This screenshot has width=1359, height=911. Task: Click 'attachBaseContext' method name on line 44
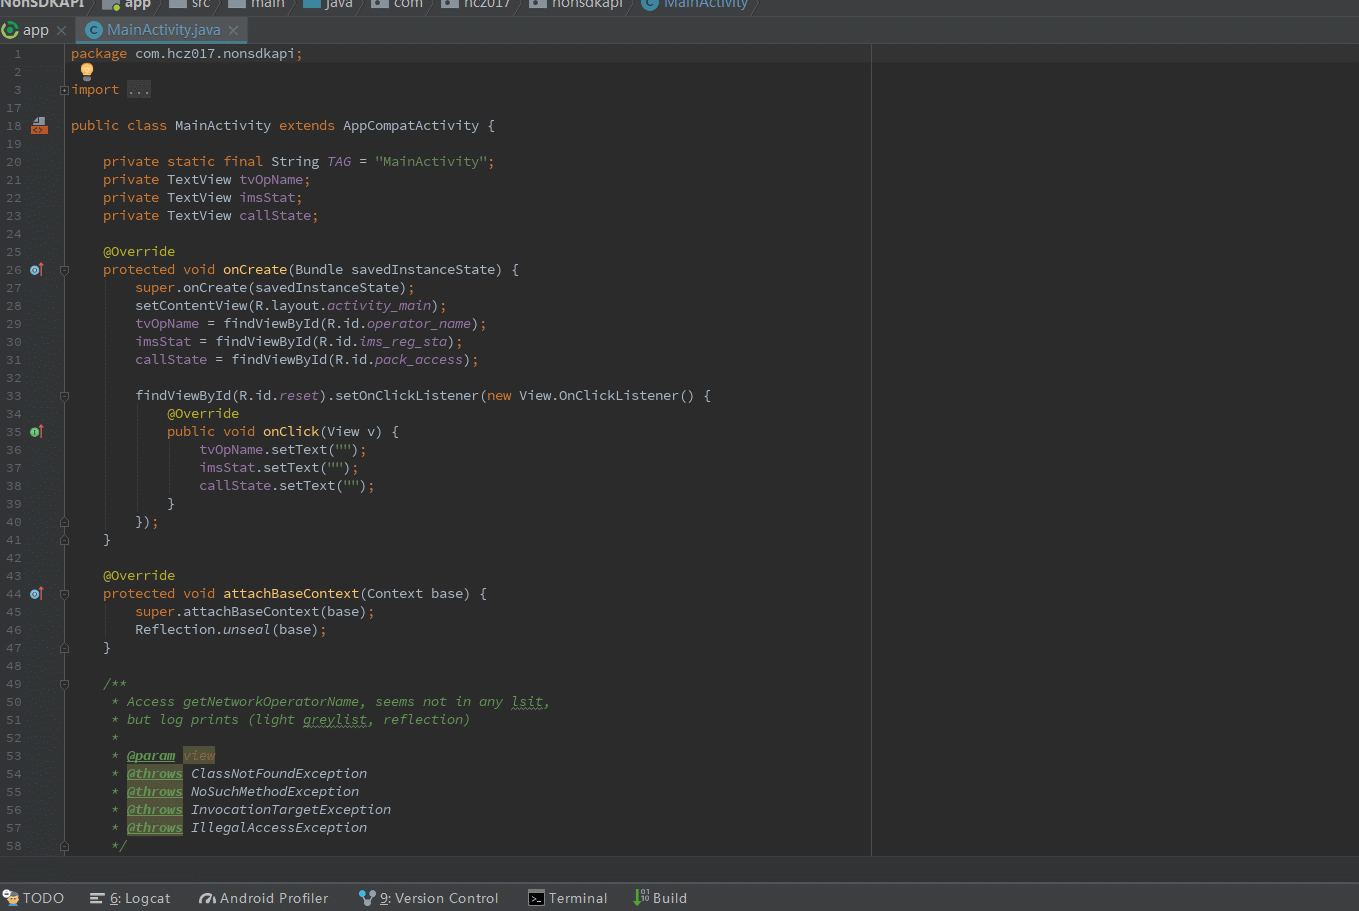tap(291, 594)
